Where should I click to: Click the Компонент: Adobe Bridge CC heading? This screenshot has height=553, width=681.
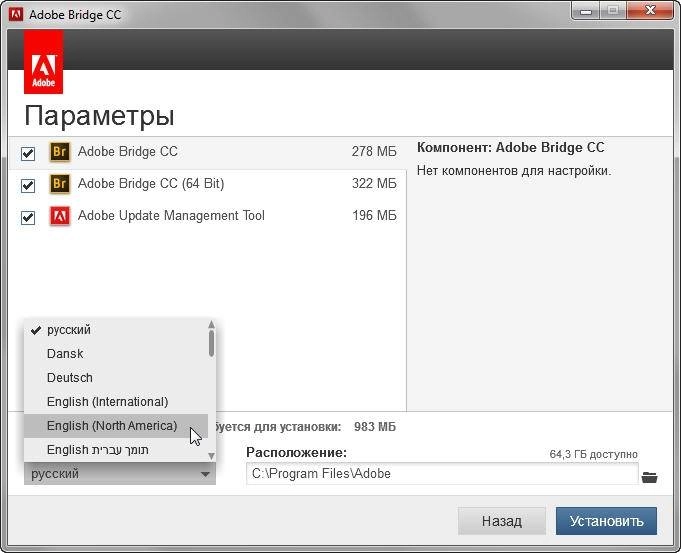(x=511, y=148)
